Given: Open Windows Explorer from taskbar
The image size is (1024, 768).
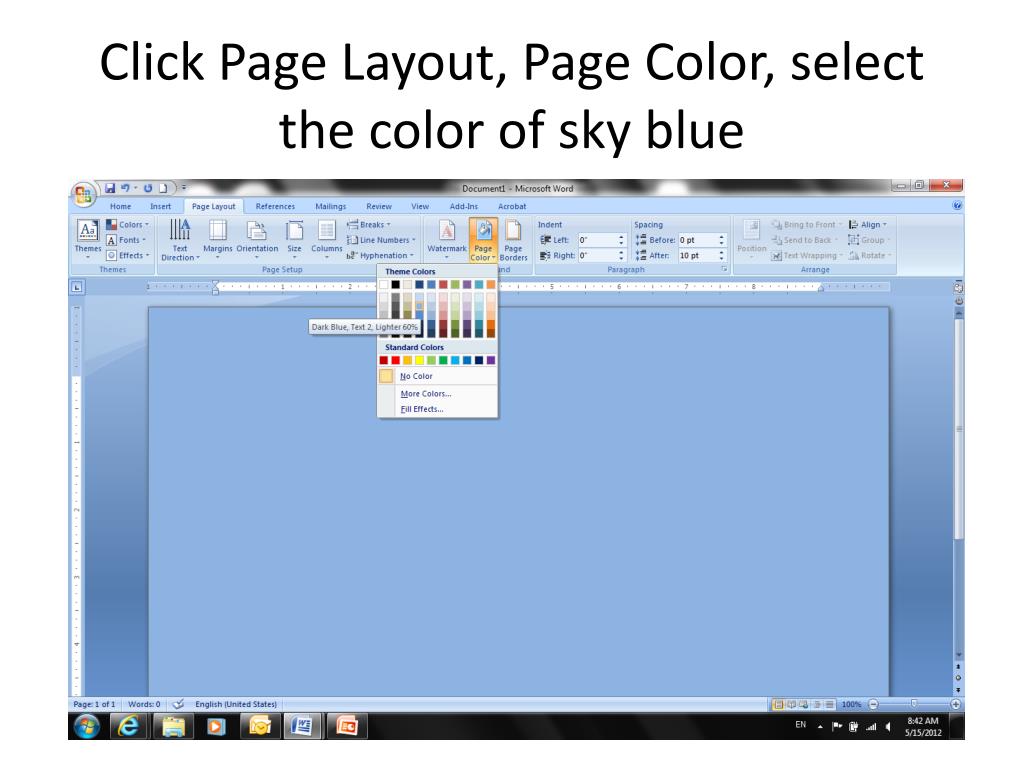Looking at the screenshot, I should point(172,726).
